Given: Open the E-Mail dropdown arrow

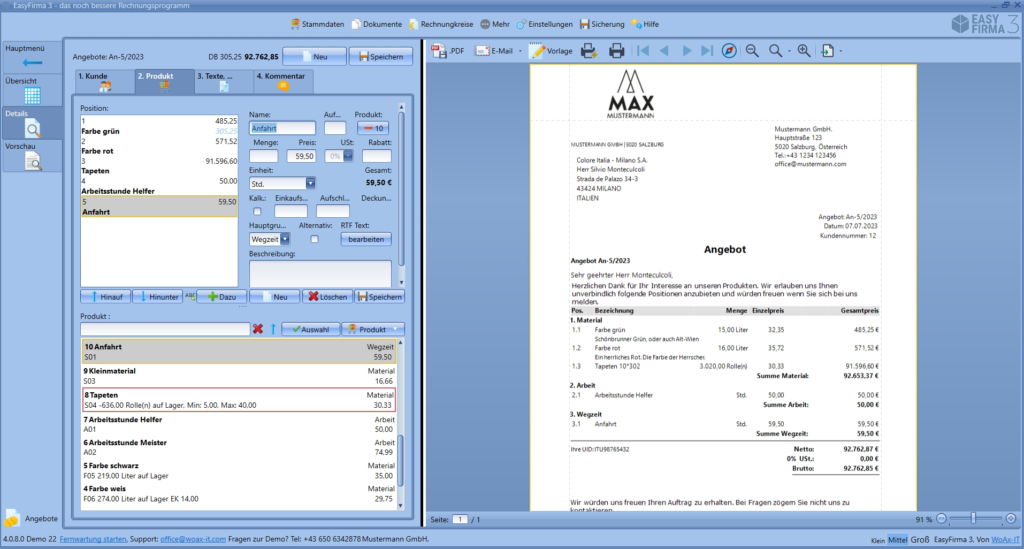Looking at the screenshot, I should [x=520, y=50].
